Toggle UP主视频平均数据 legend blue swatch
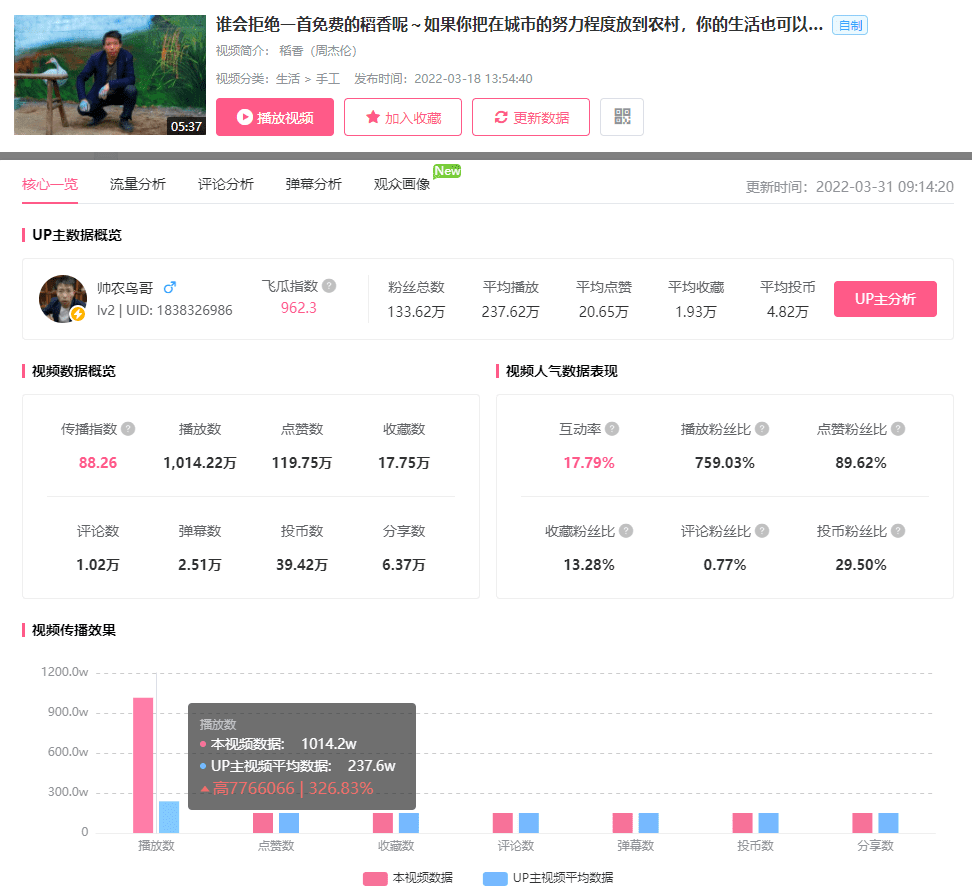 pos(495,879)
